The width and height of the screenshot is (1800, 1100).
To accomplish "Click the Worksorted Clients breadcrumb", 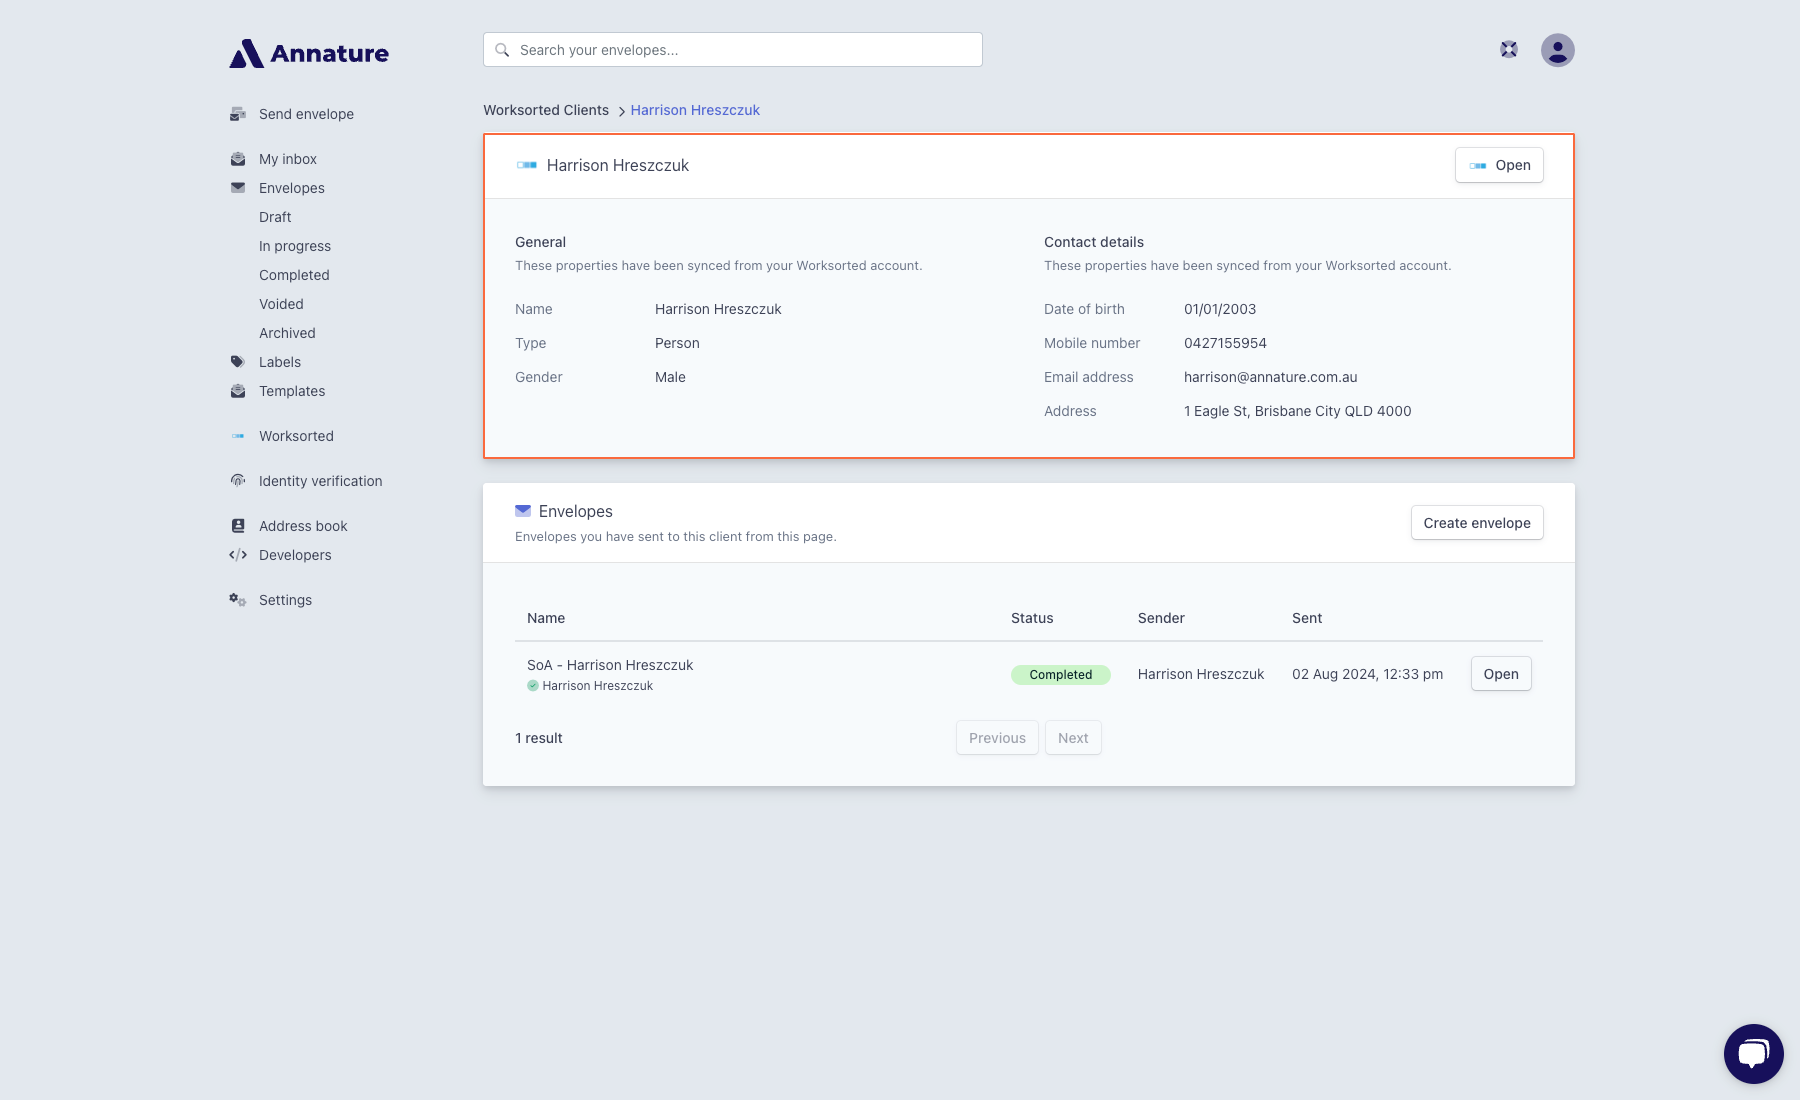I will [x=546, y=110].
